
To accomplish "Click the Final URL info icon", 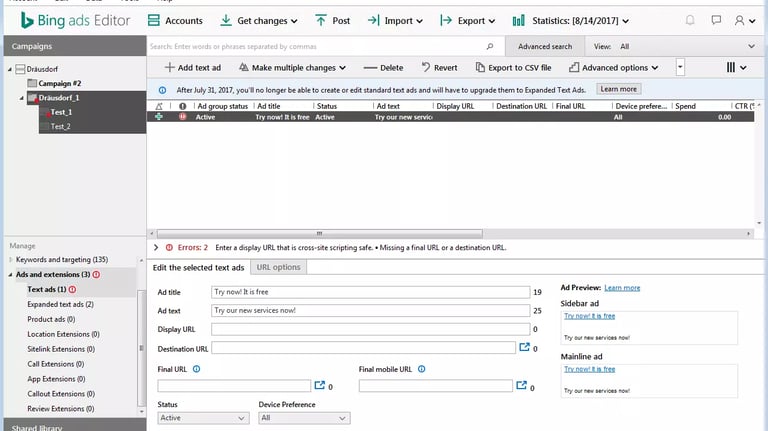I will click(196, 369).
